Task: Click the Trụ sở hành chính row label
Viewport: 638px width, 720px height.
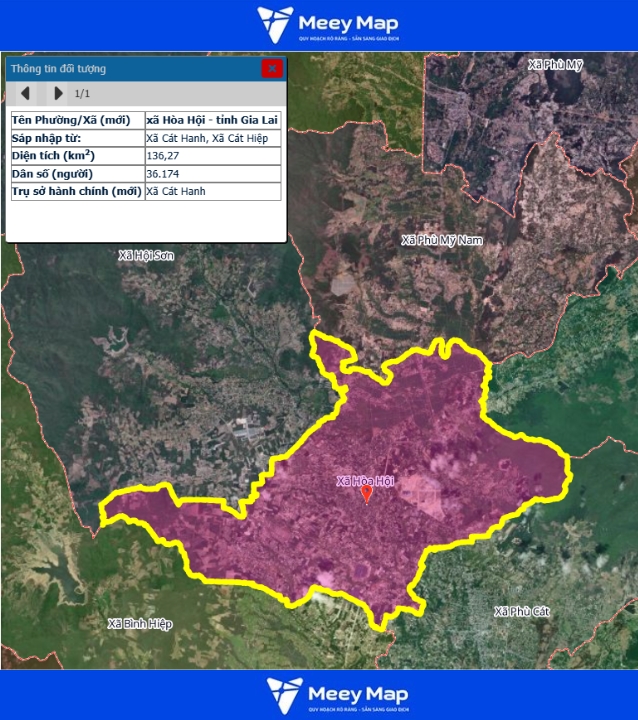Action: [x=76, y=191]
